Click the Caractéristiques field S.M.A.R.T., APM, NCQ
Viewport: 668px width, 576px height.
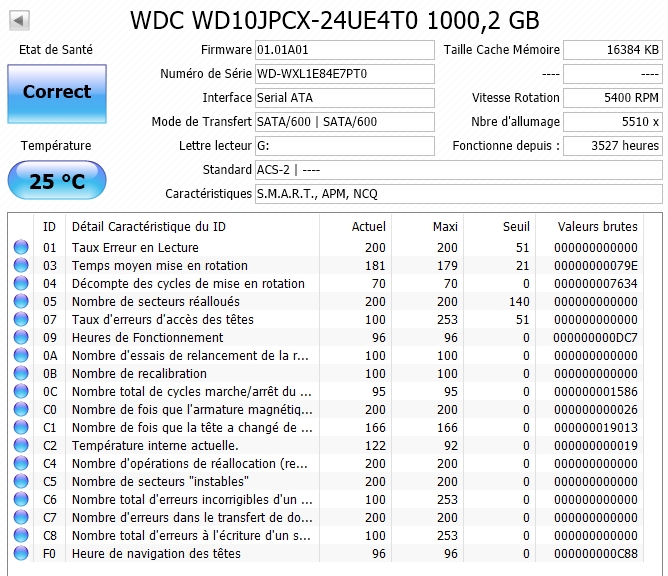click(459, 194)
